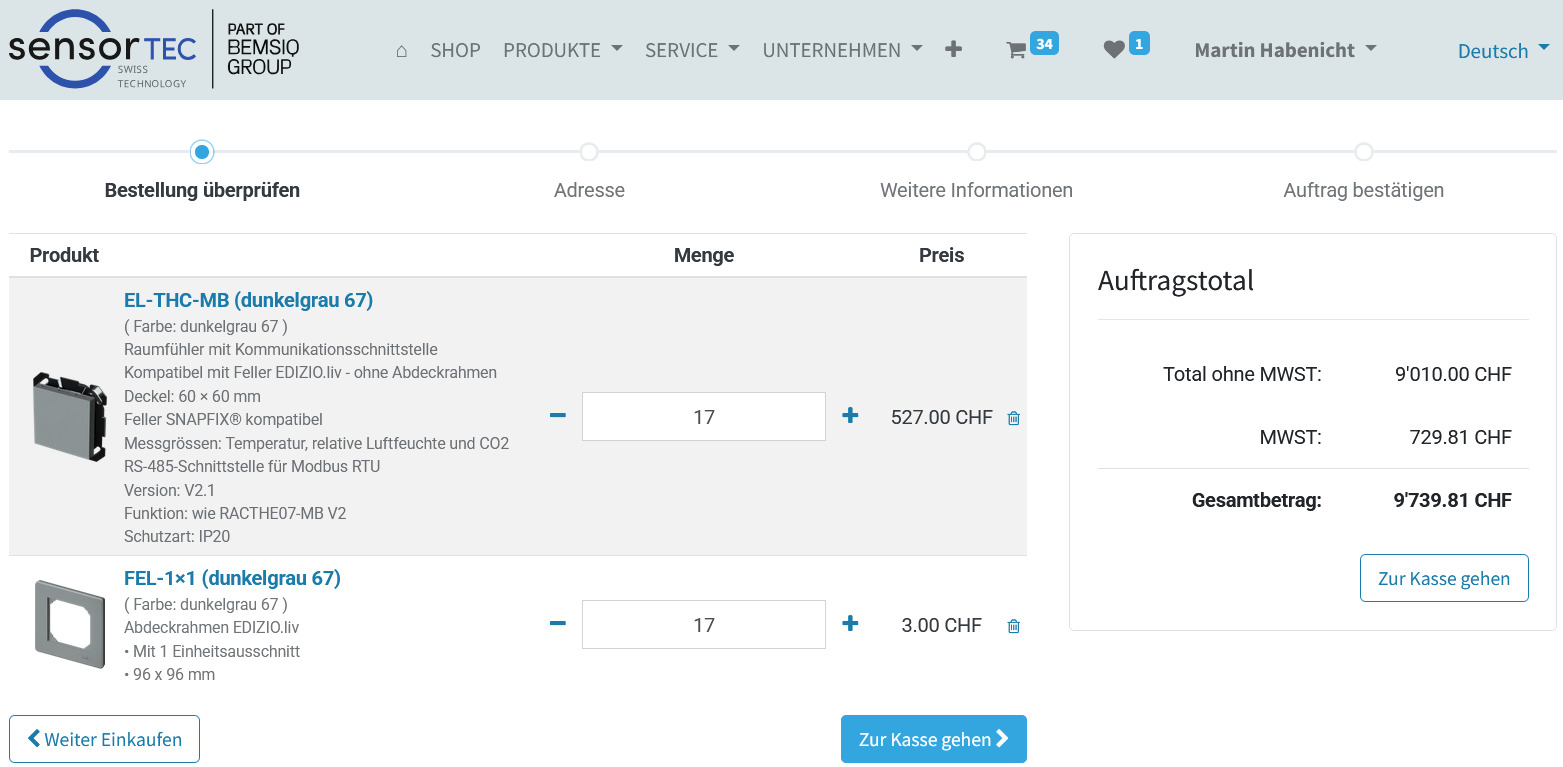This screenshot has width=1563, height=767.
Task: Click the 3.00 CHF price
Action: [941, 625]
